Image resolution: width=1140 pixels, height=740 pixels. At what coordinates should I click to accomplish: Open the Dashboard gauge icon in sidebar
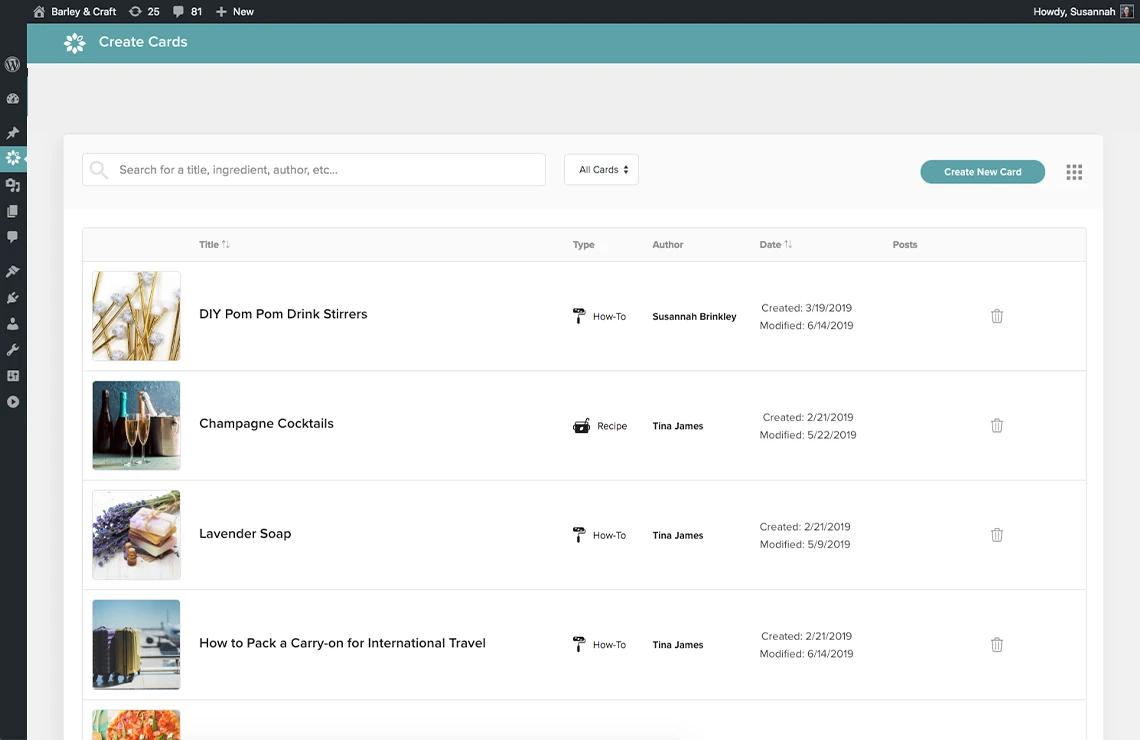coord(12,99)
